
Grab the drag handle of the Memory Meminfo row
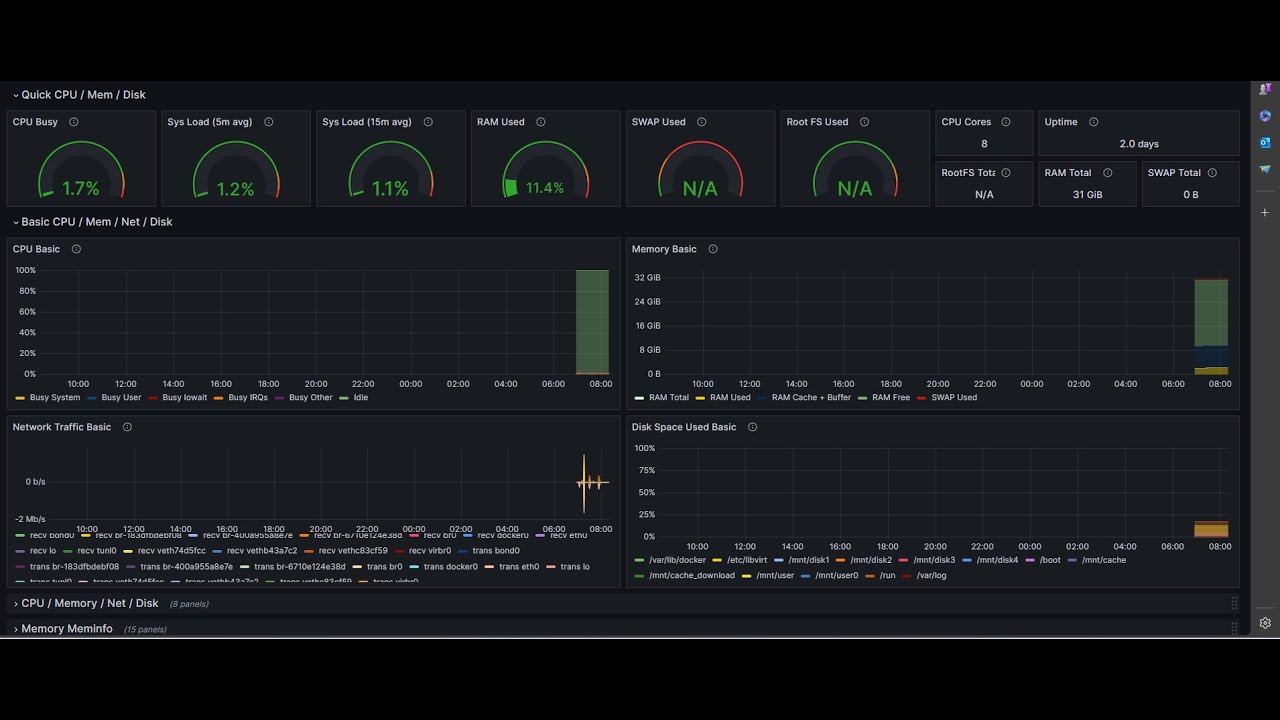(1234, 629)
